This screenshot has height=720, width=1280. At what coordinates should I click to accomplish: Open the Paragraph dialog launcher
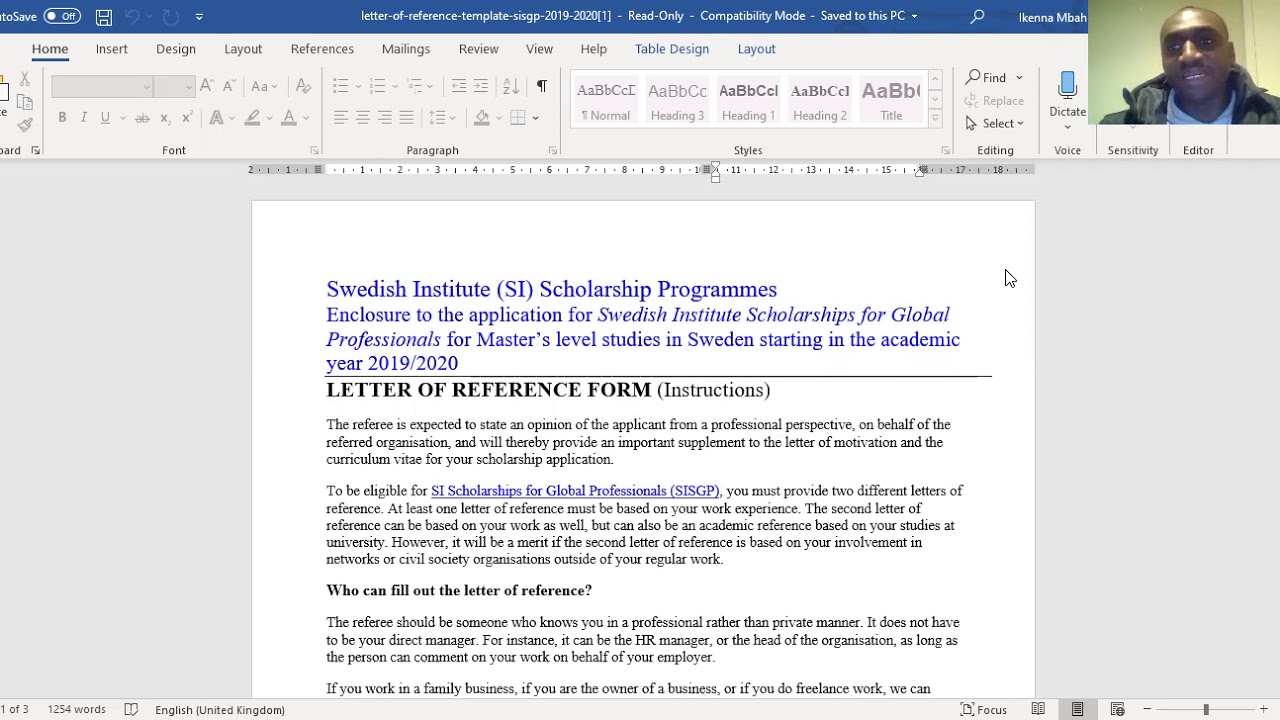coord(553,150)
